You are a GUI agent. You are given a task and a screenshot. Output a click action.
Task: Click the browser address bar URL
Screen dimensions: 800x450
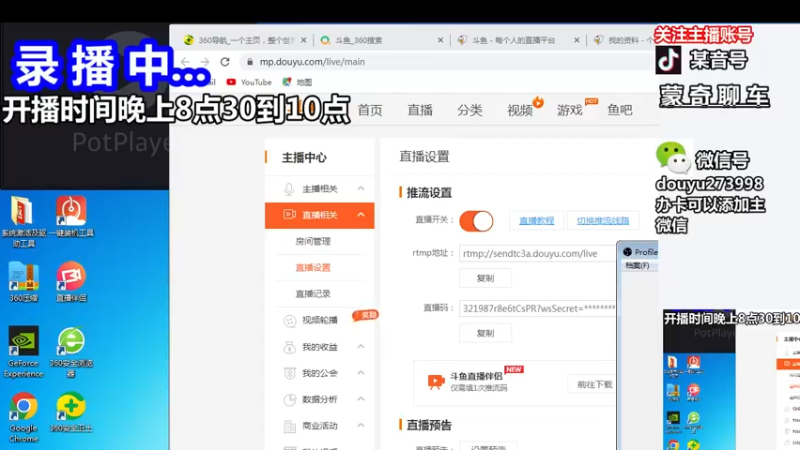[x=312, y=62]
